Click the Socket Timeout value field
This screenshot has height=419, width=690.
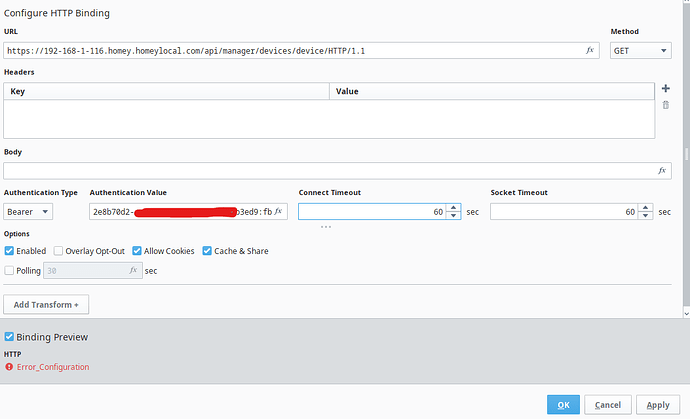564,212
